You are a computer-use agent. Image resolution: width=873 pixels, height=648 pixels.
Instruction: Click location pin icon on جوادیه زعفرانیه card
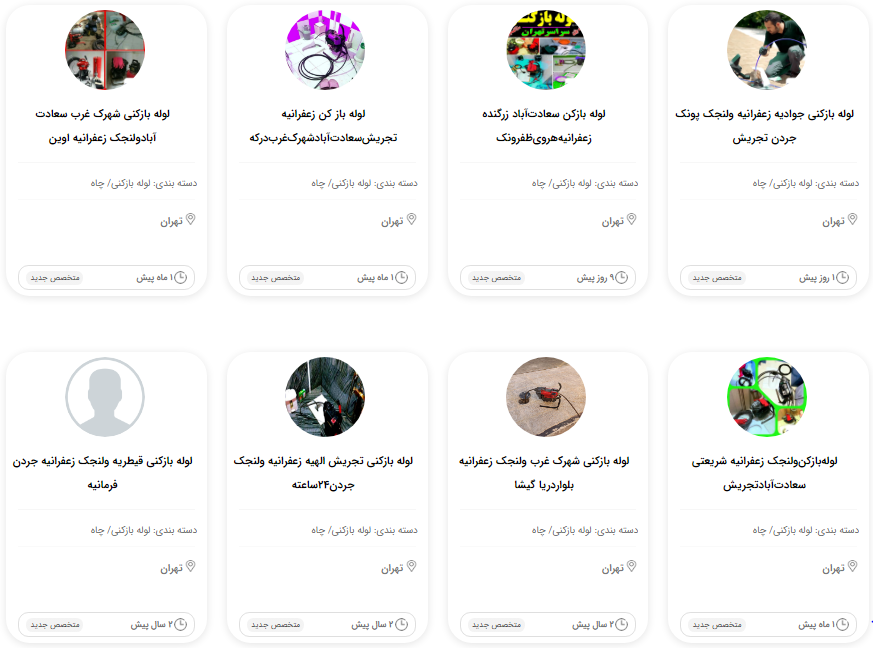[852, 219]
